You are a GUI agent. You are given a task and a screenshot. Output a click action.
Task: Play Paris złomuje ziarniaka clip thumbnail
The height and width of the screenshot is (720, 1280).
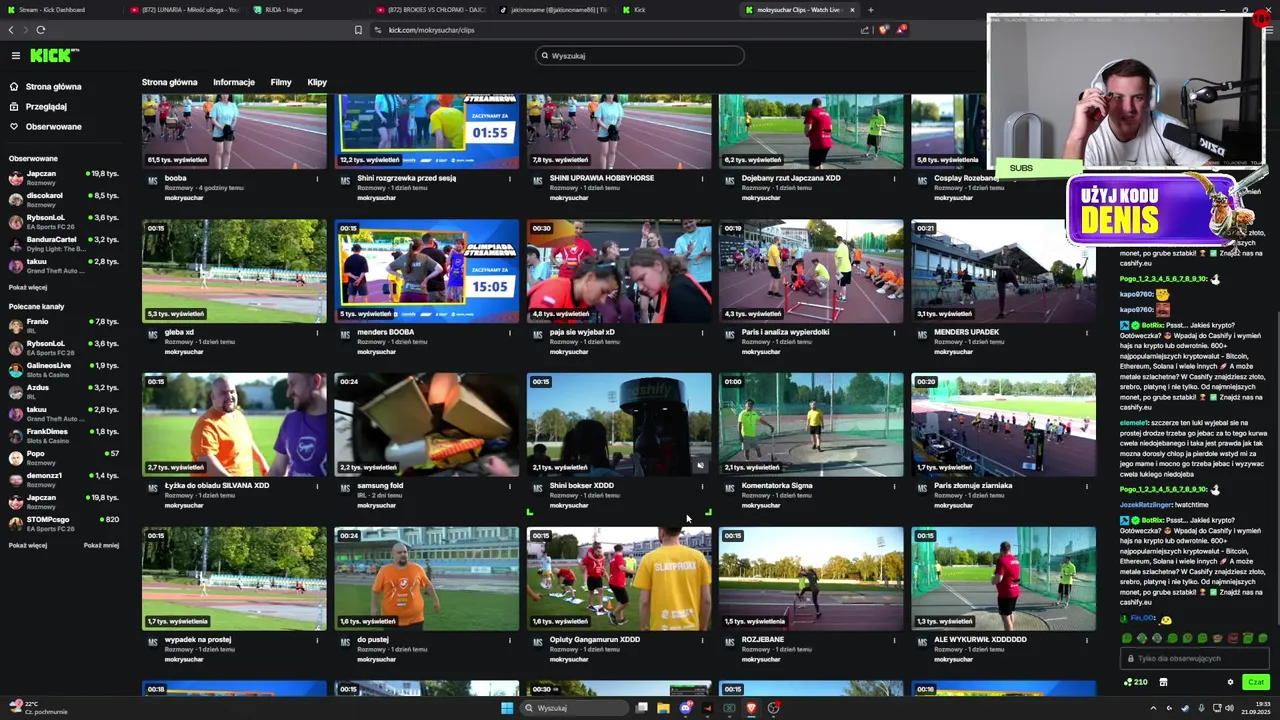pyautogui.click(x=1003, y=425)
